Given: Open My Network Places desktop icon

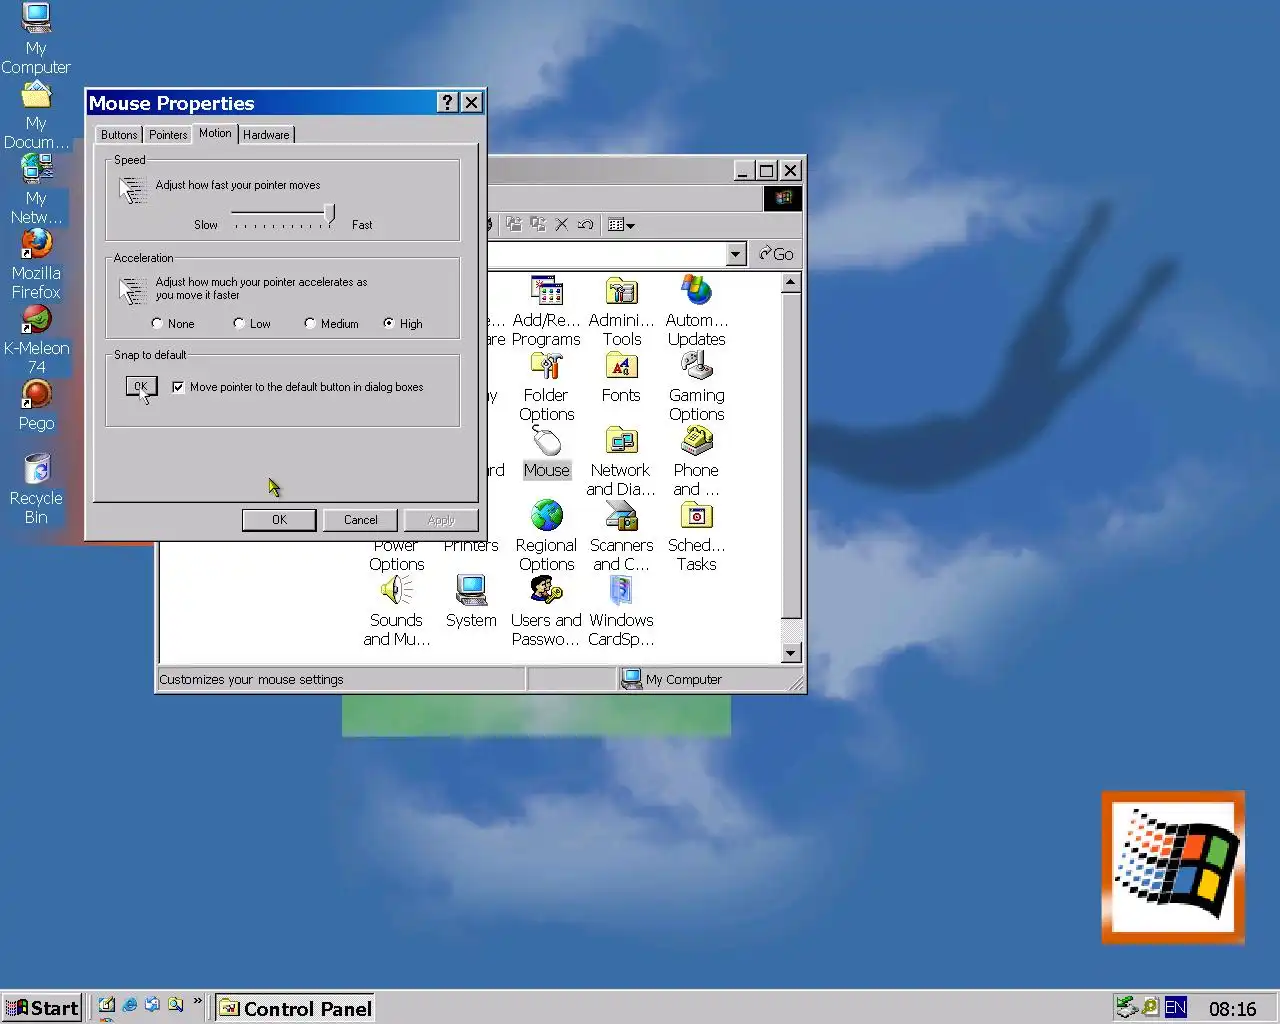Looking at the screenshot, I should [36, 189].
